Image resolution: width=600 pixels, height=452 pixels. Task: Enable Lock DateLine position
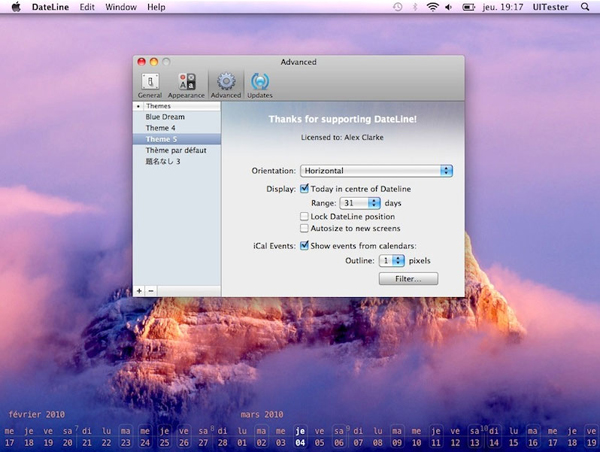tap(304, 217)
